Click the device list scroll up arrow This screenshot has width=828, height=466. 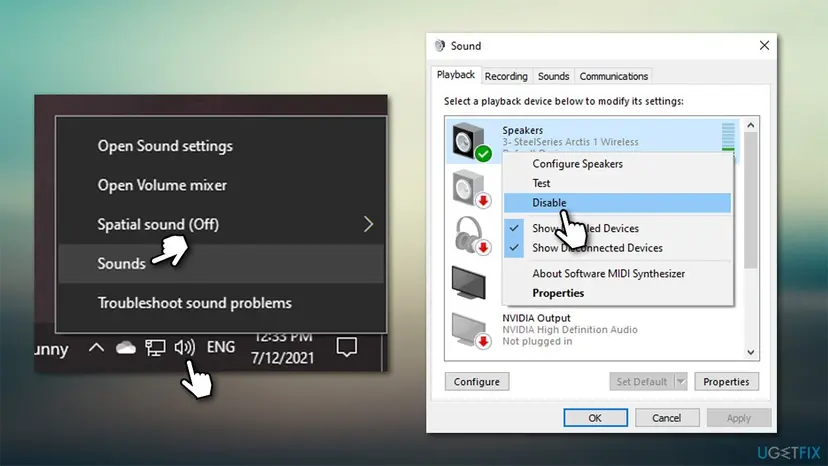point(751,126)
